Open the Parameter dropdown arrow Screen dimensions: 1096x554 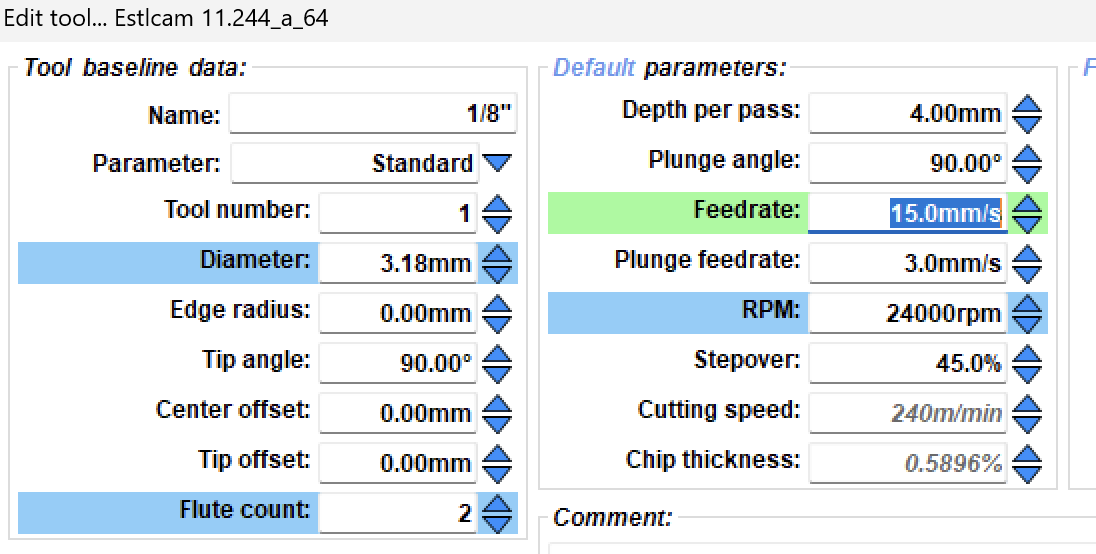click(498, 163)
